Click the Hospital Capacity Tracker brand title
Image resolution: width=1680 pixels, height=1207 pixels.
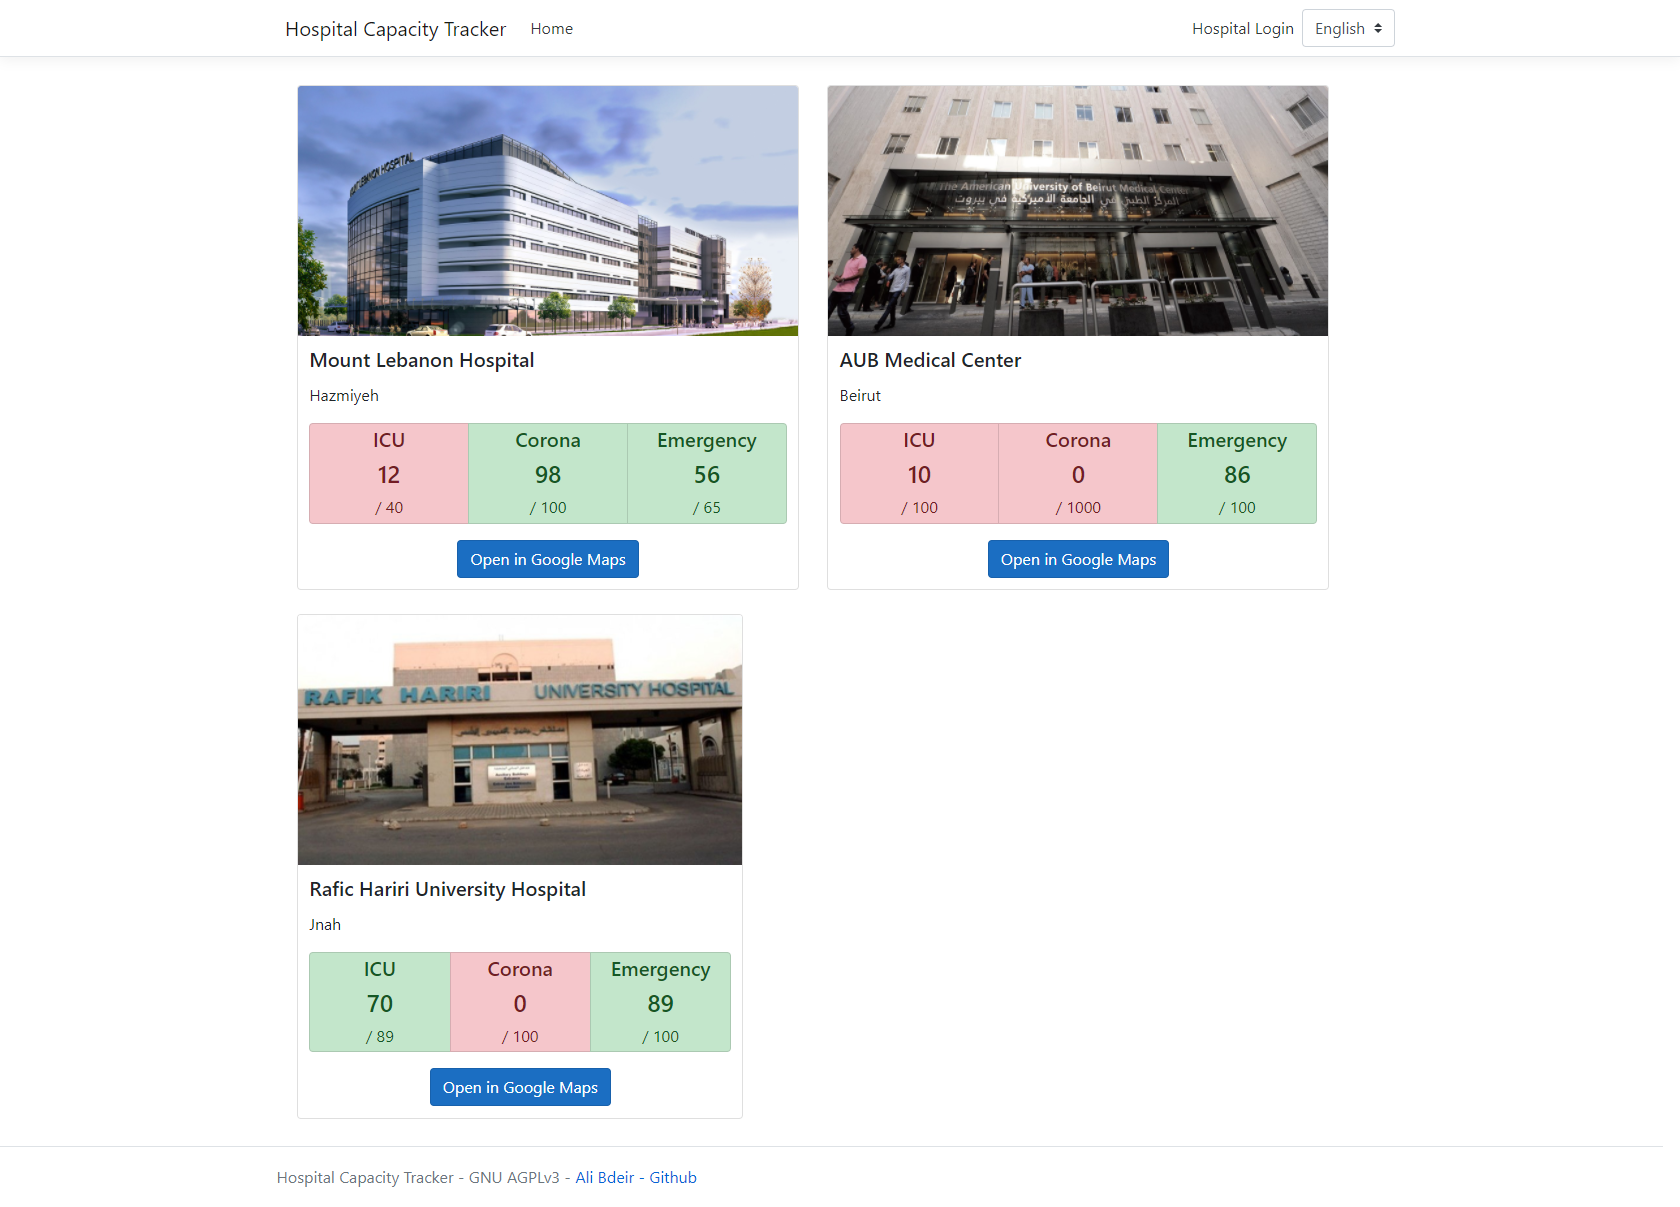point(395,28)
